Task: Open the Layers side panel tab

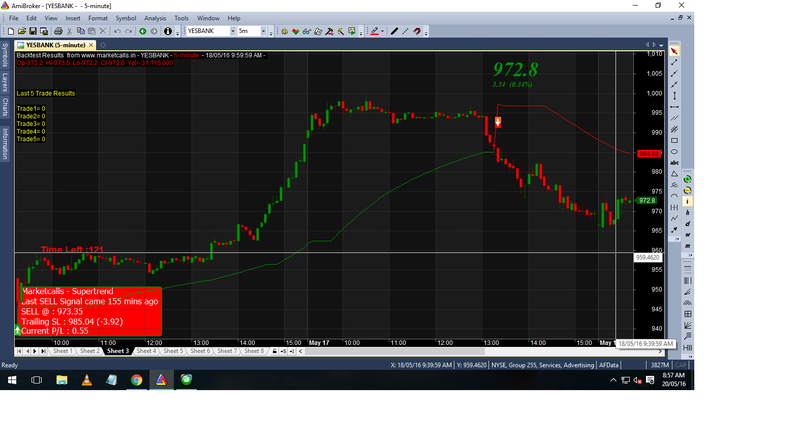Action: click(5, 82)
